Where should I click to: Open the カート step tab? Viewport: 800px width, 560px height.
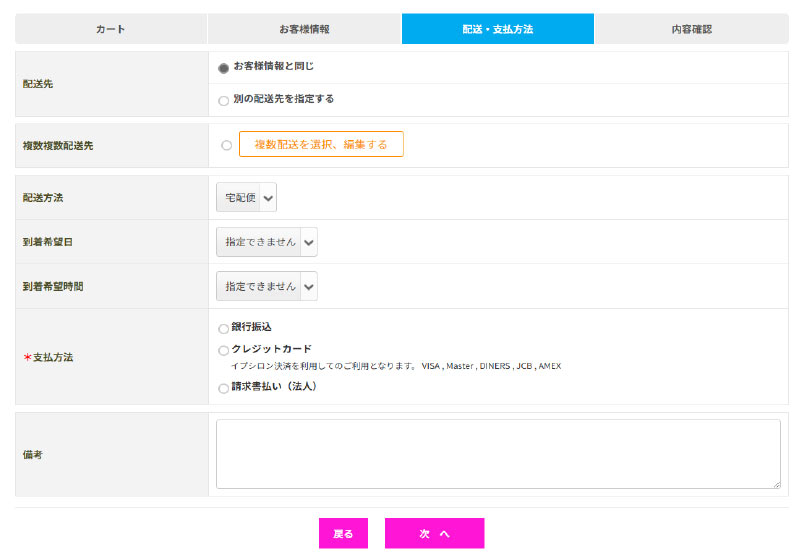point(111,29)
